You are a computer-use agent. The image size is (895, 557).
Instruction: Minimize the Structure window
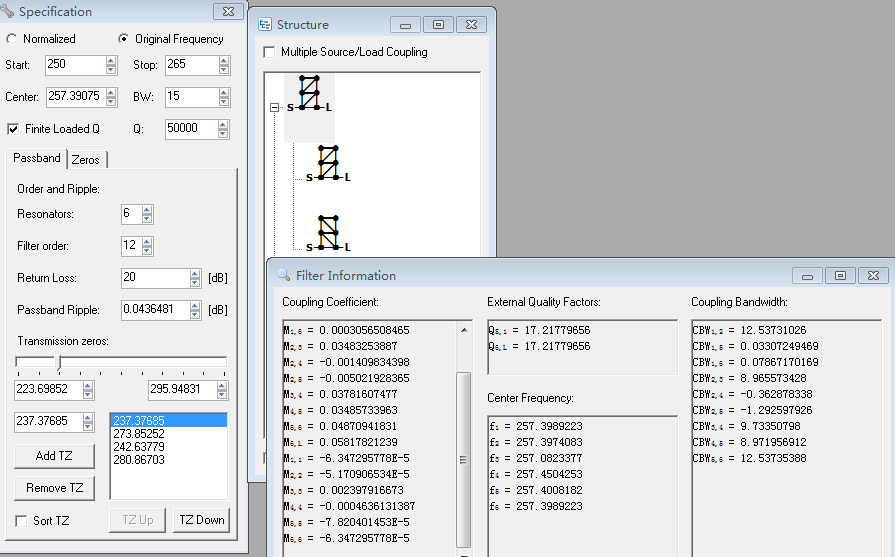coord(405,25)
